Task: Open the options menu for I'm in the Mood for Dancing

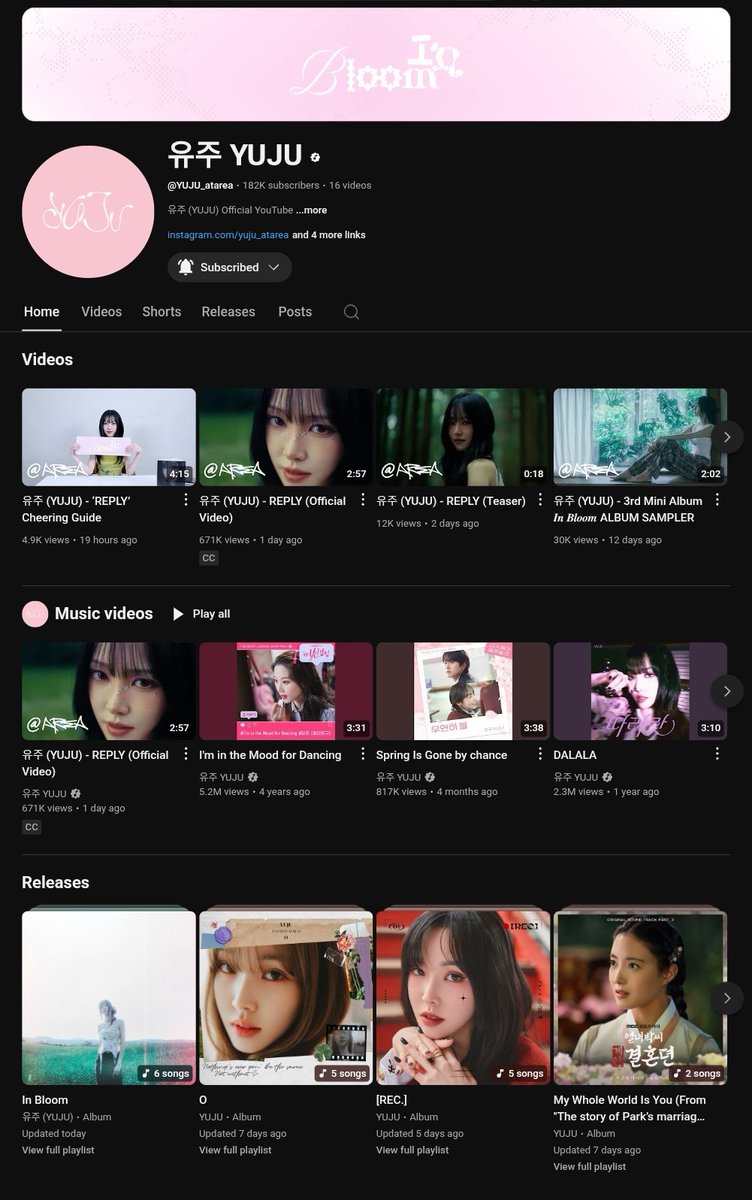Action: [x=363, y=754]
